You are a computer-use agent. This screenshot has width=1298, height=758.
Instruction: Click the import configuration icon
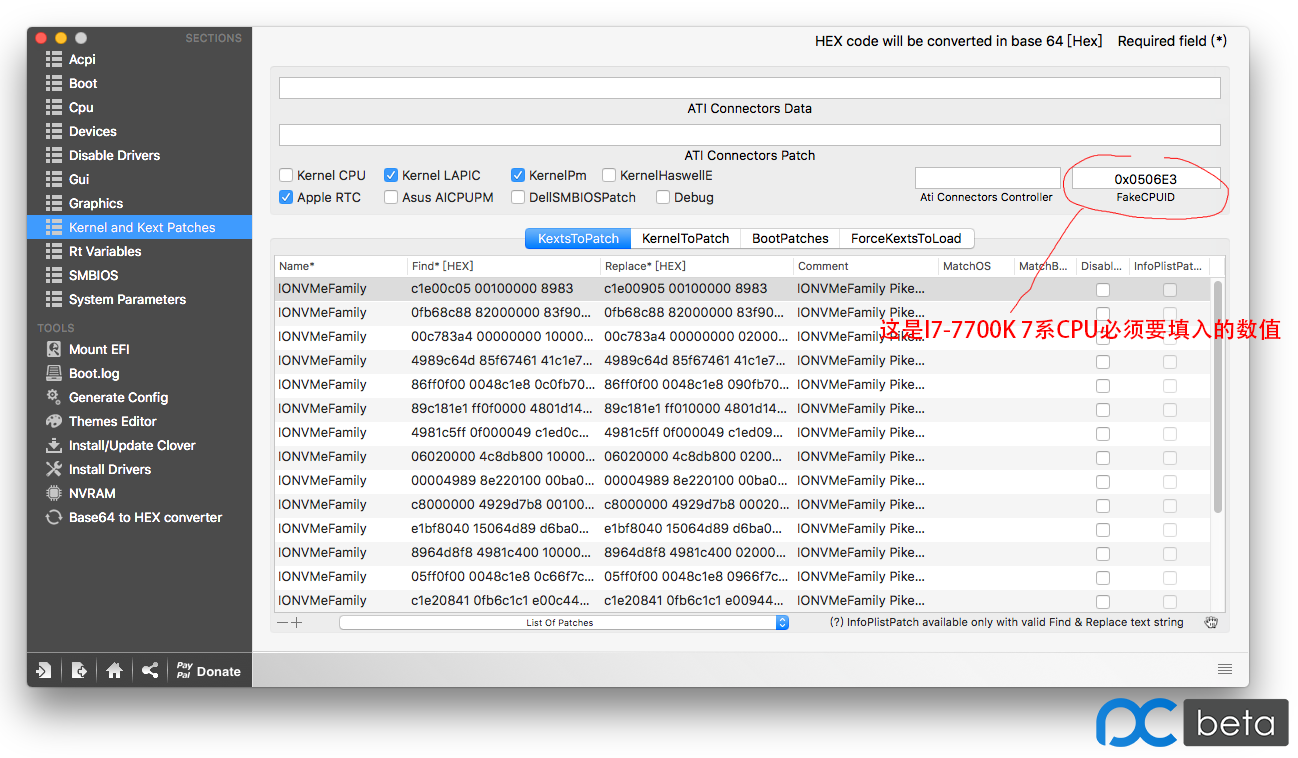tap(43, 671)
